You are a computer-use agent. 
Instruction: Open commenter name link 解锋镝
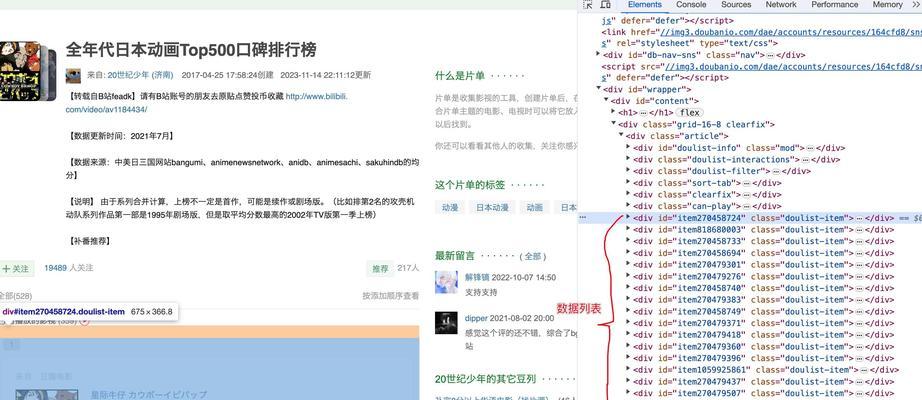(x=477, y=278)
